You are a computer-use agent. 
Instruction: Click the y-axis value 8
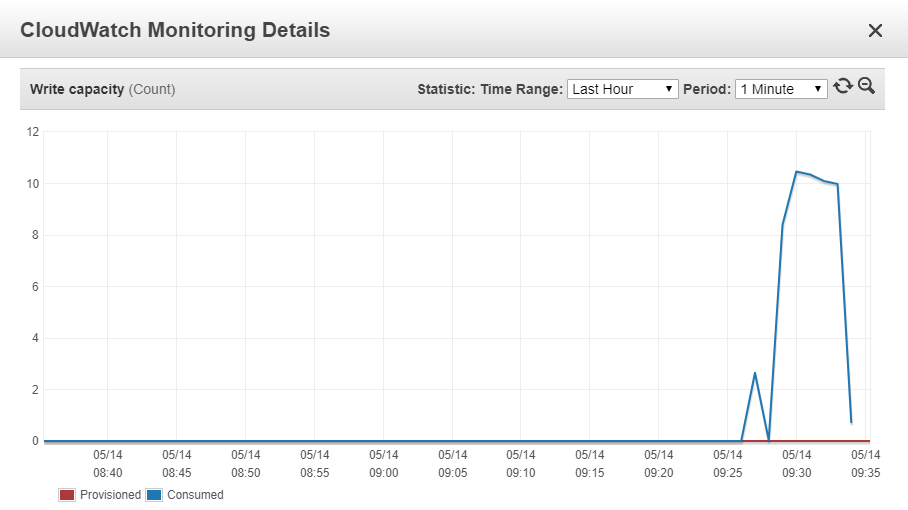click(35, 235)
